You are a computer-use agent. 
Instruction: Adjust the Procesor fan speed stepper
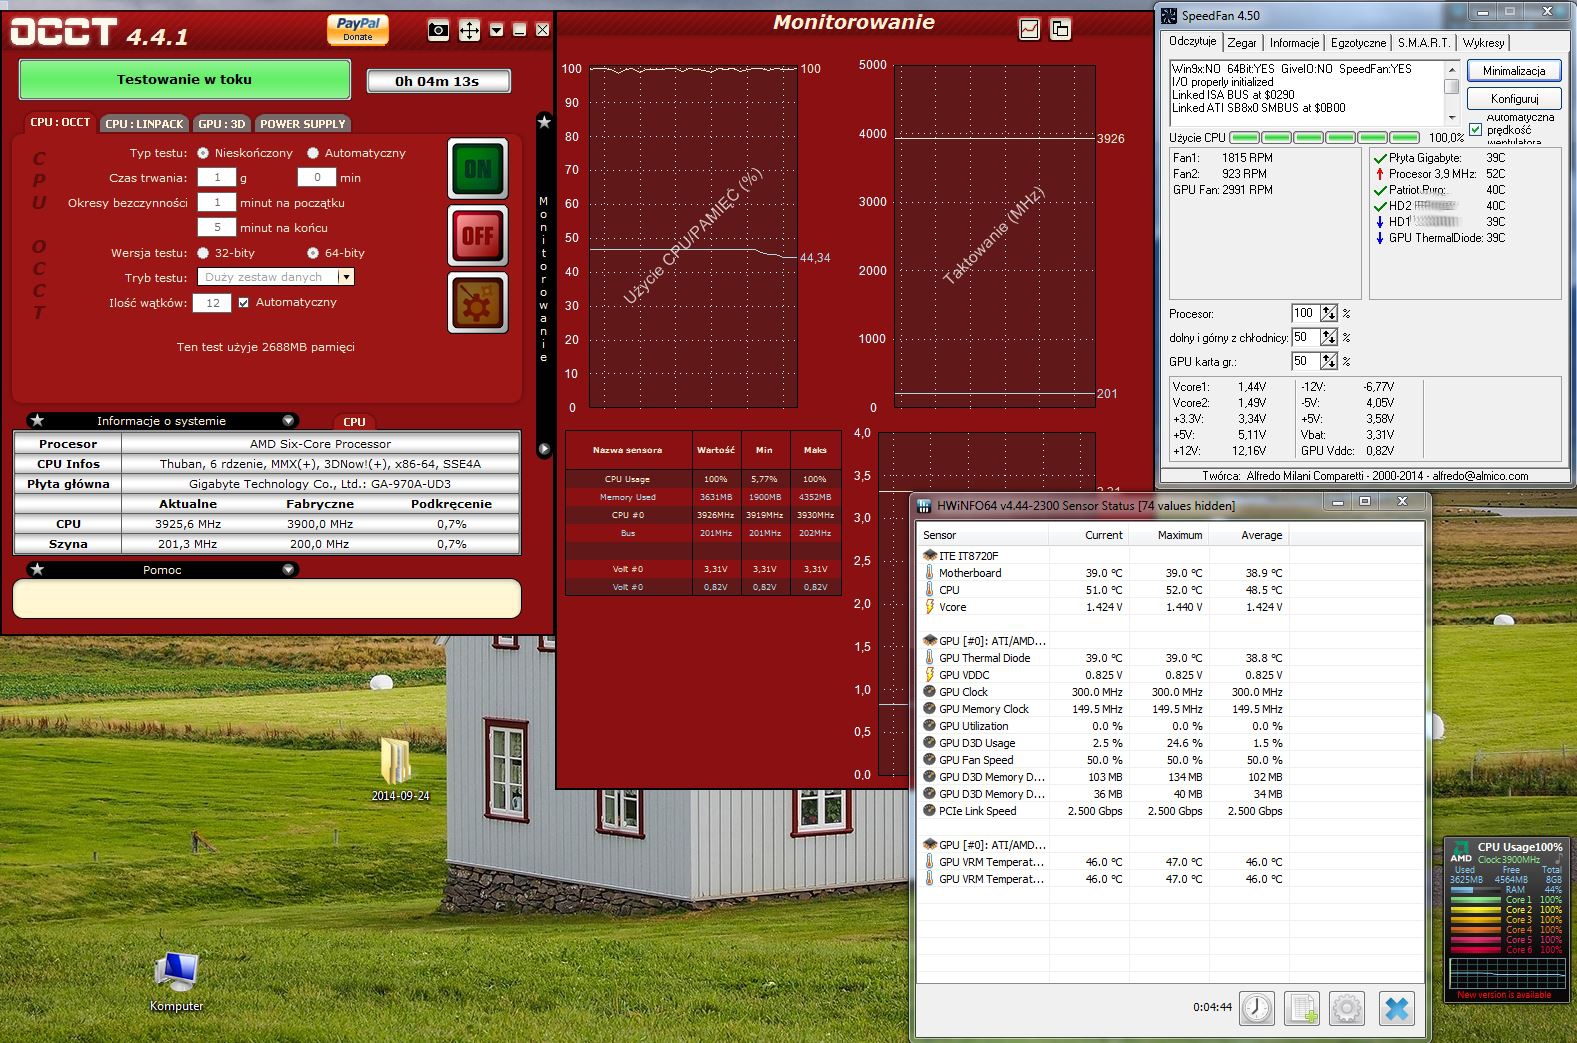1328,313
